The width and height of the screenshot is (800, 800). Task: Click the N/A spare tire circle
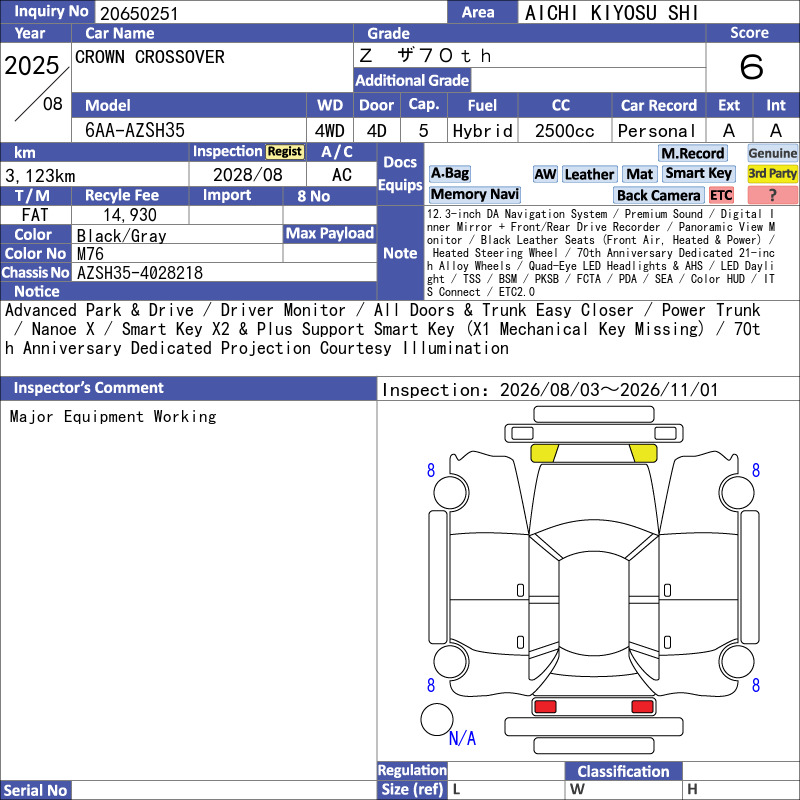tap(437, 719)
